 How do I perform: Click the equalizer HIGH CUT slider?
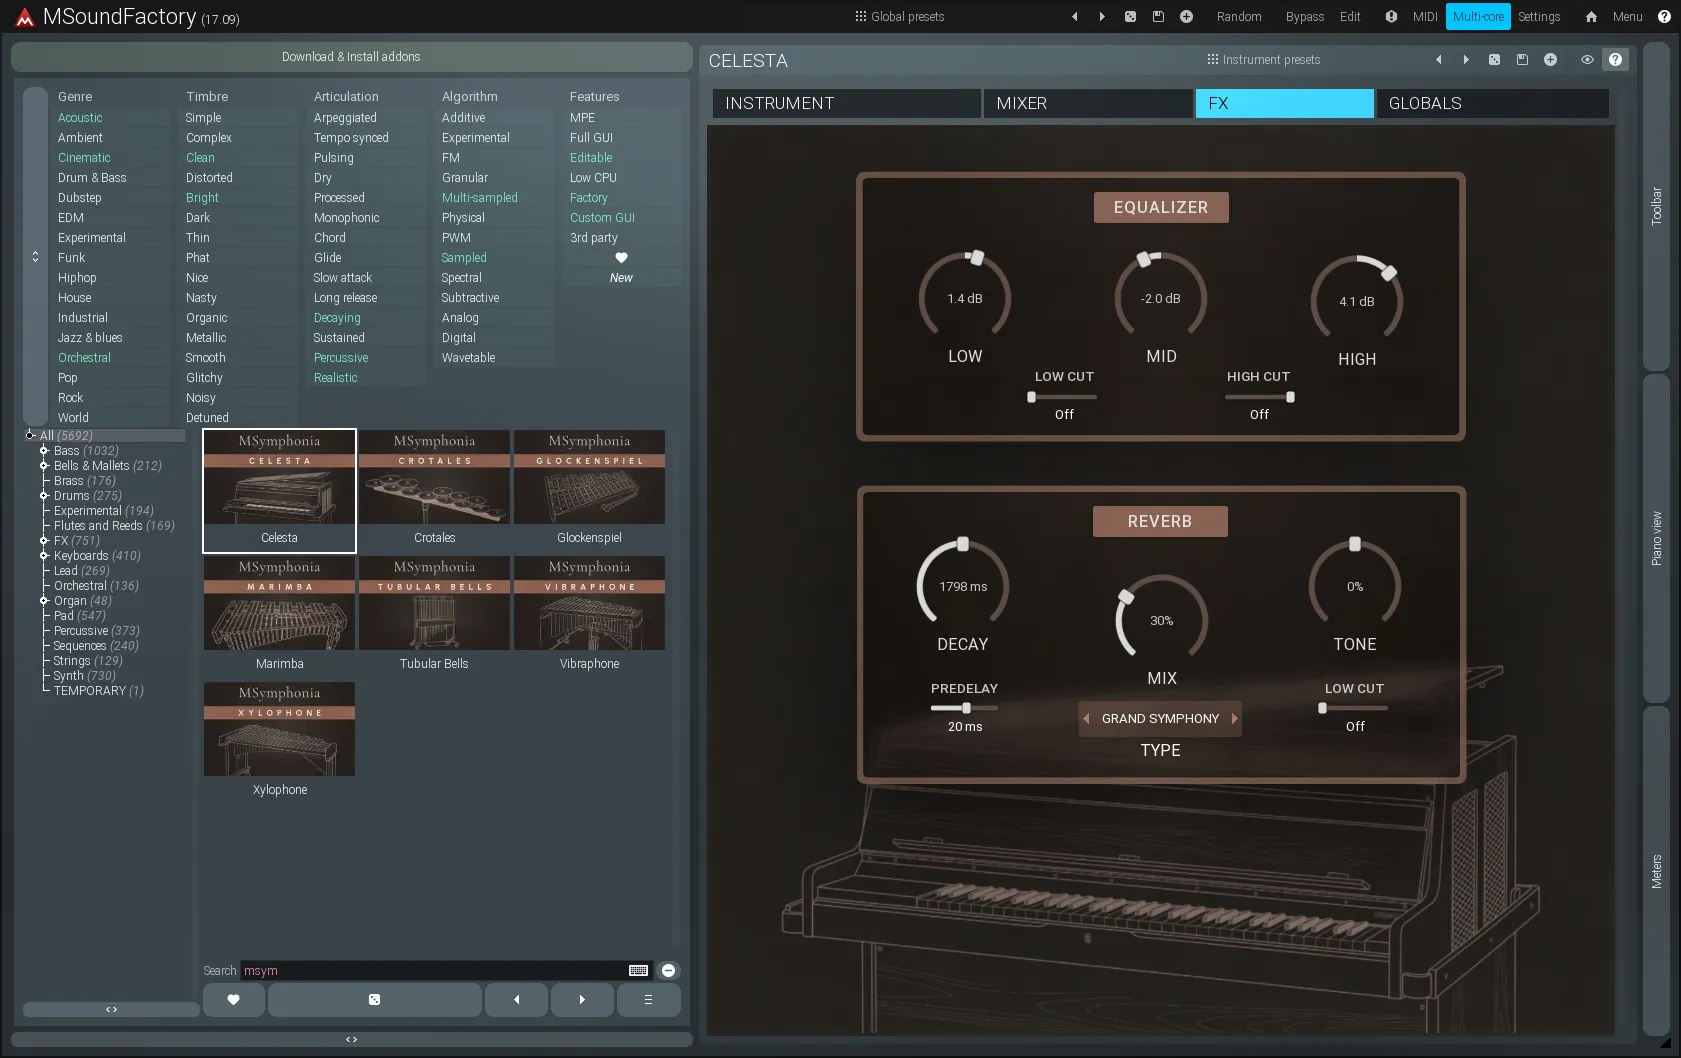[x=1259, y=397]
